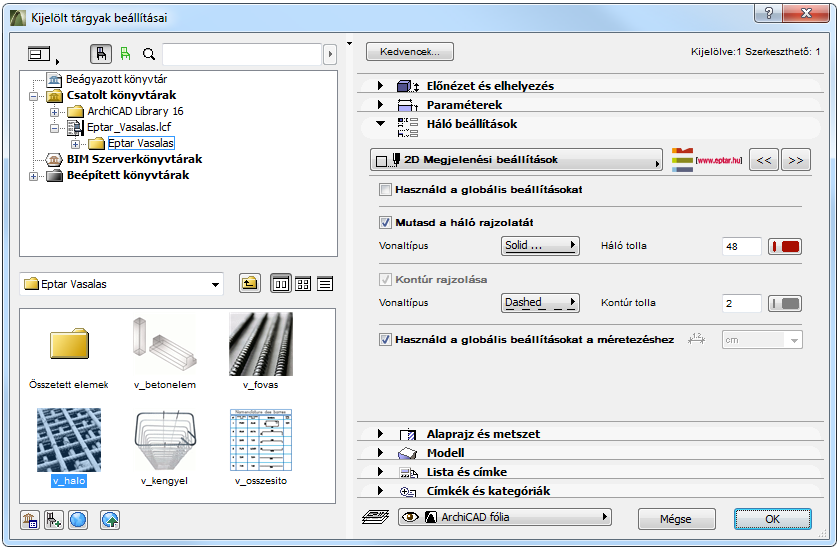Collapse Csatolt könyvtárak tree node
Viewport: 840px width, 551px height.
coord(33,96)
